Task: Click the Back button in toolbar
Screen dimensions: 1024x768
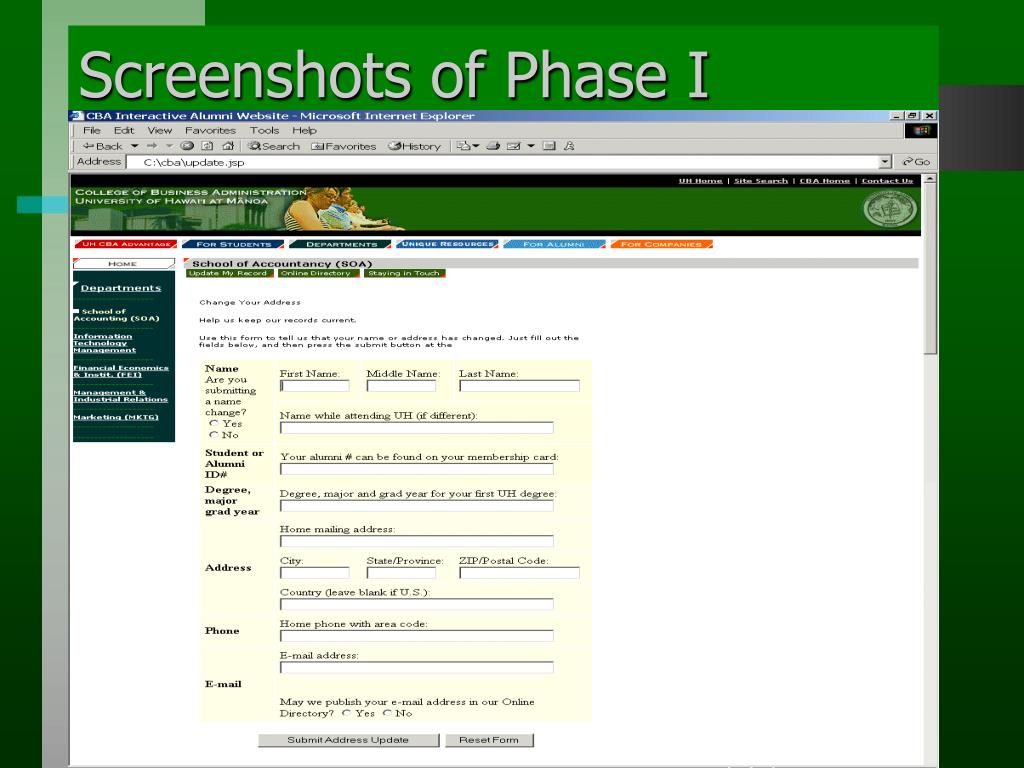Action: tap(103, 146)
